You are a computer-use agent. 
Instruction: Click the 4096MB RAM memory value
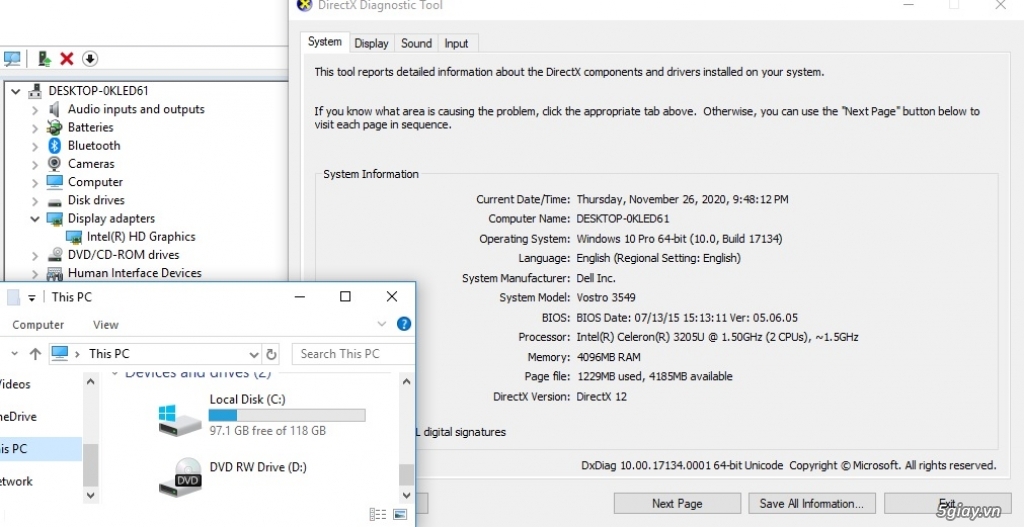click(x=609, y=357)
